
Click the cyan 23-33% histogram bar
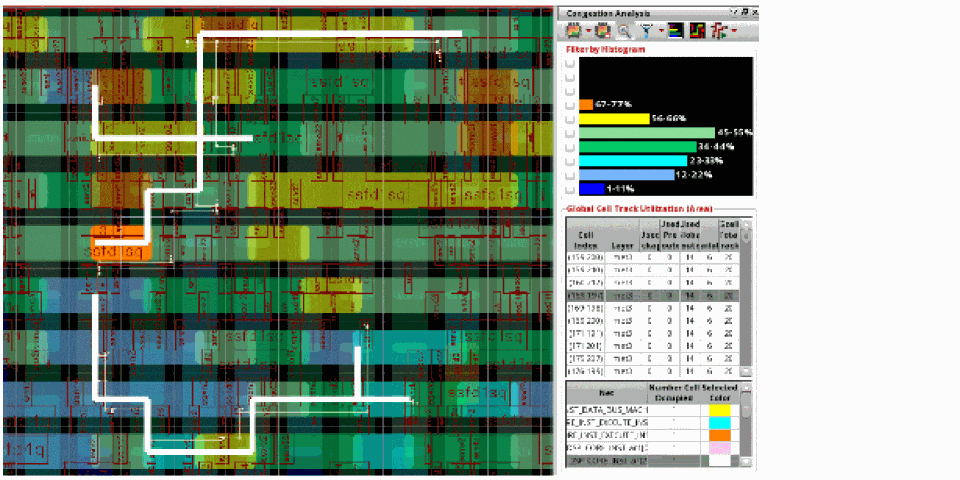(633, 161)
